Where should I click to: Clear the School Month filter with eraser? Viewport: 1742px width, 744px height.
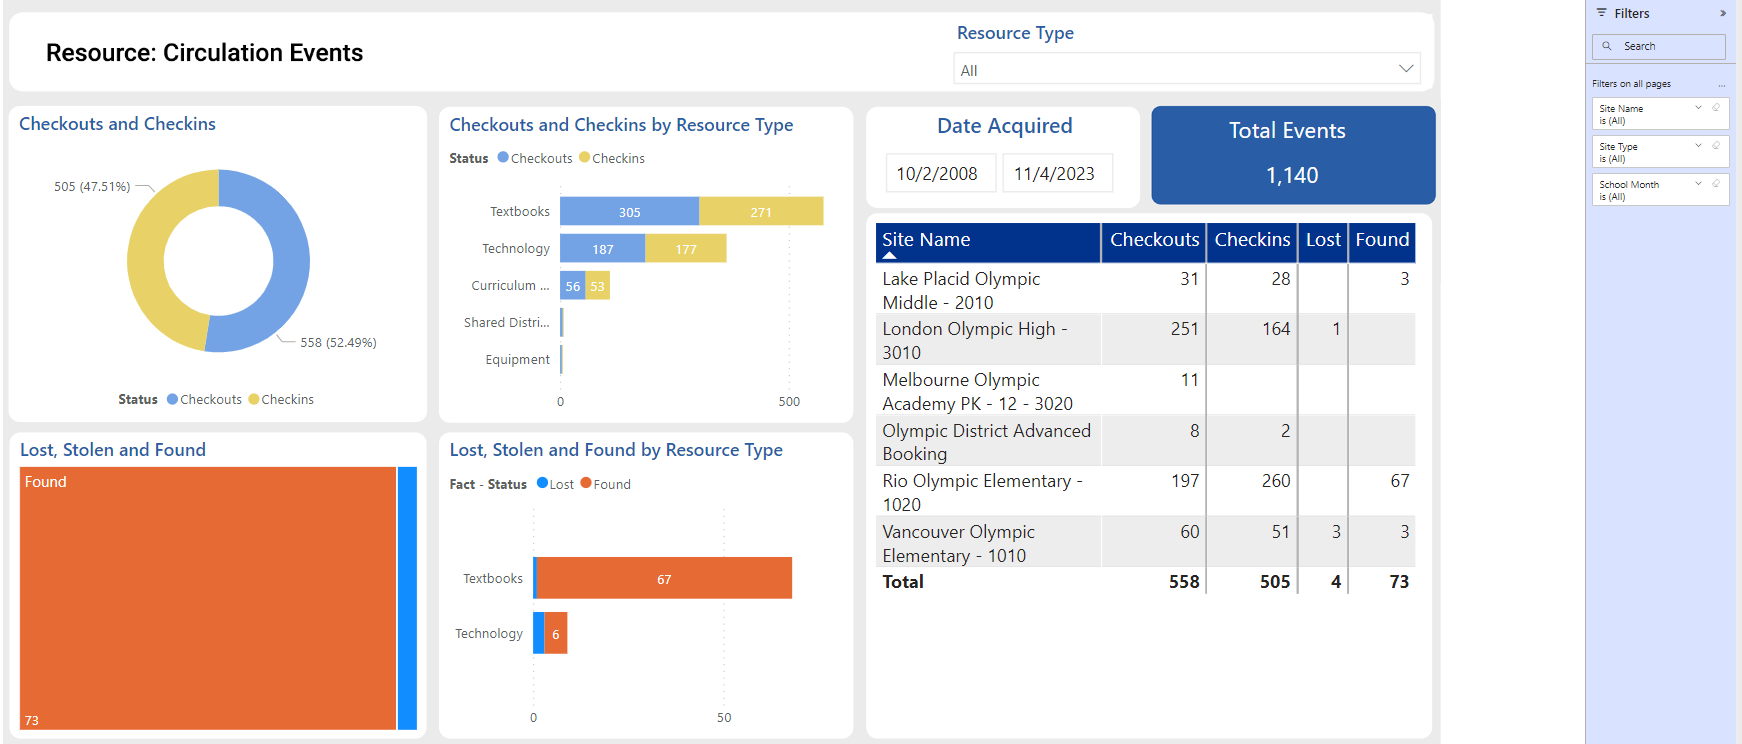pyautogui.click(x=1716, y=184)
